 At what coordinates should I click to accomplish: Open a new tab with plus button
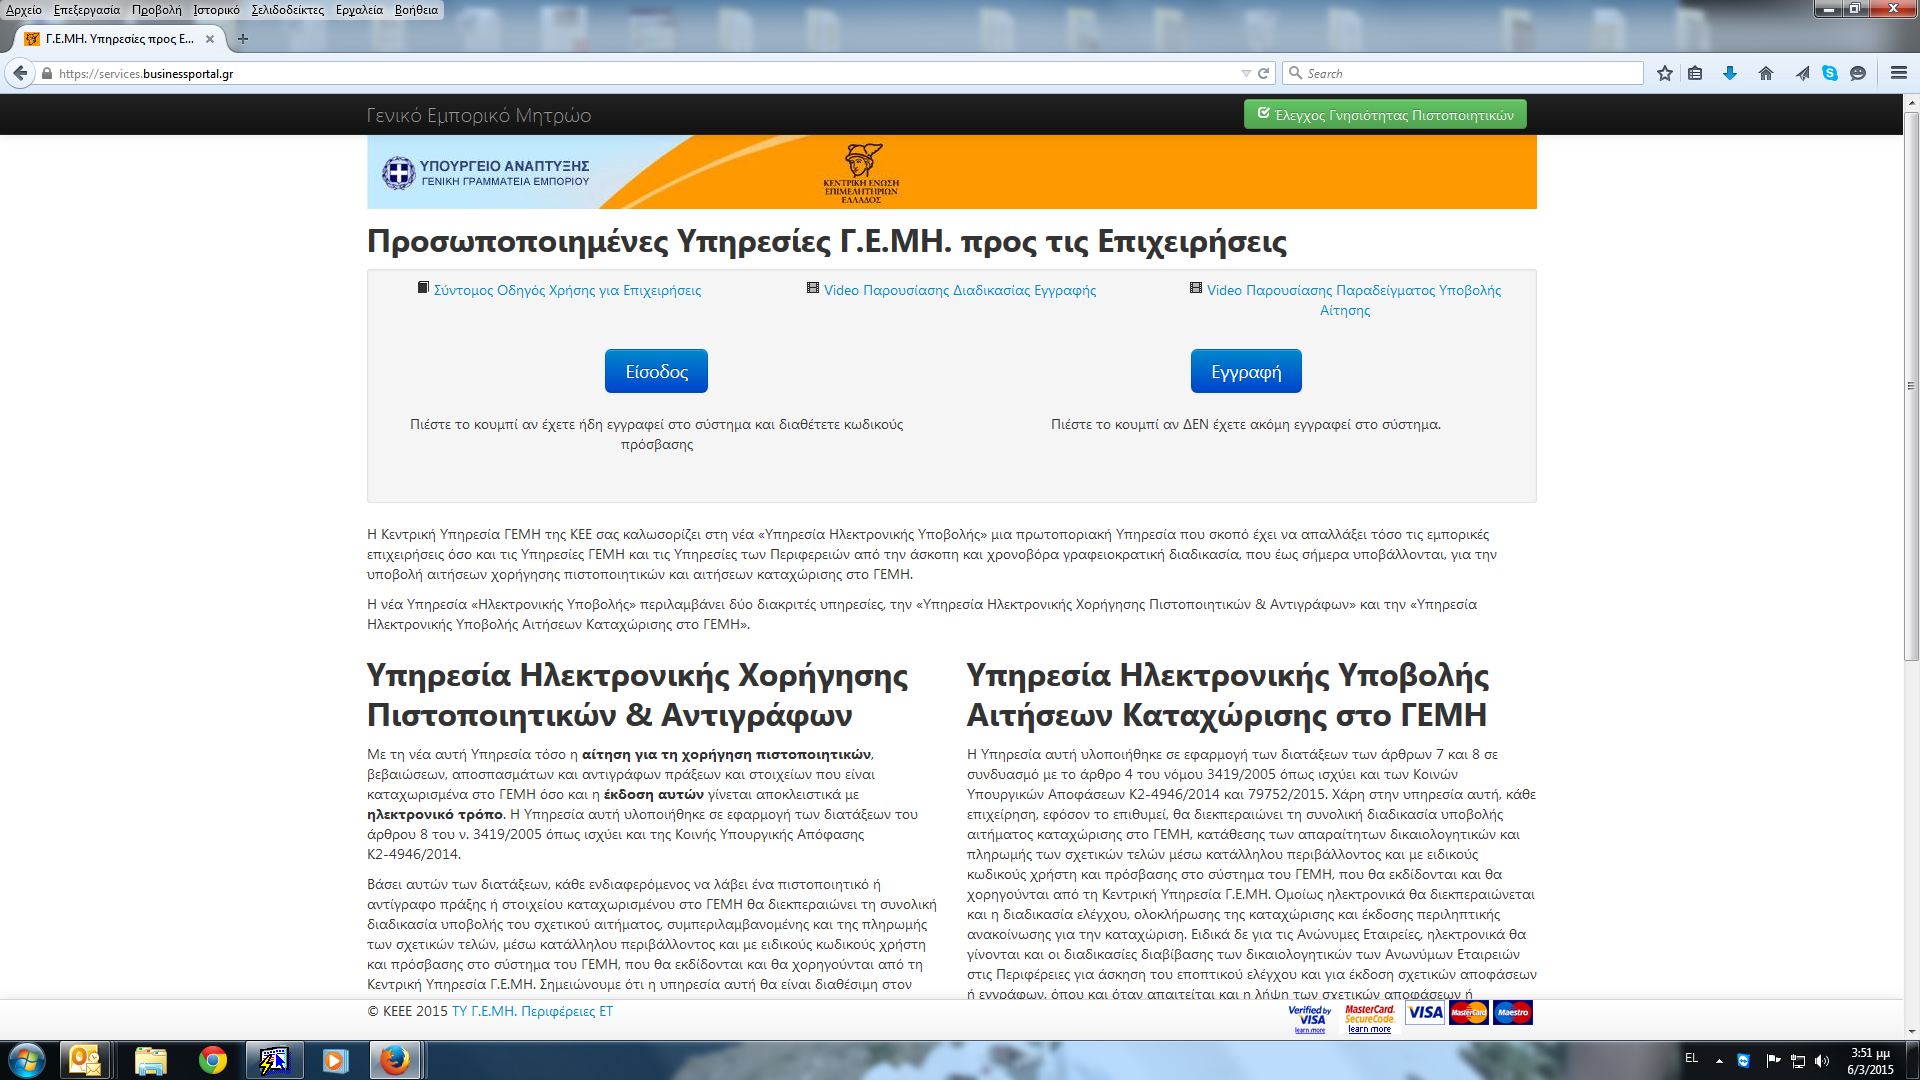coord(242,39)
